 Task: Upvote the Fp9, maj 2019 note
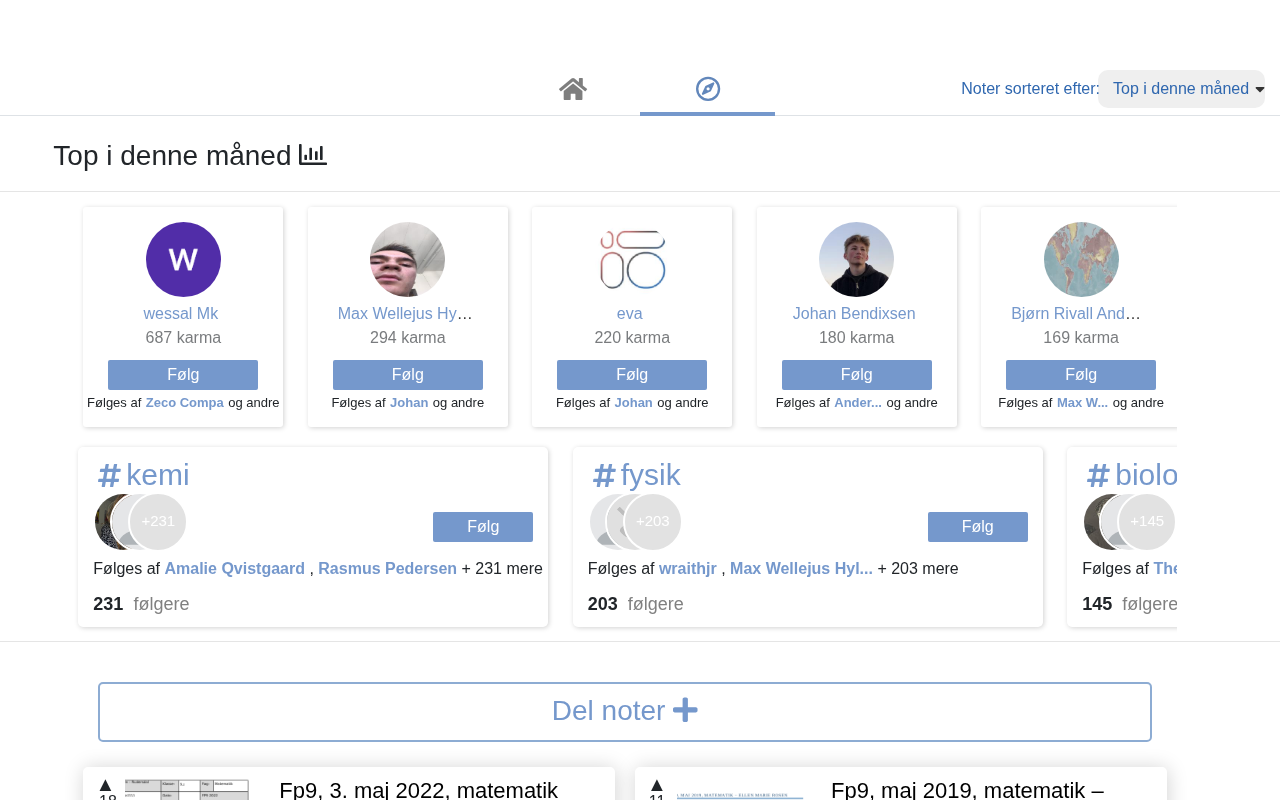coord(657,785)
